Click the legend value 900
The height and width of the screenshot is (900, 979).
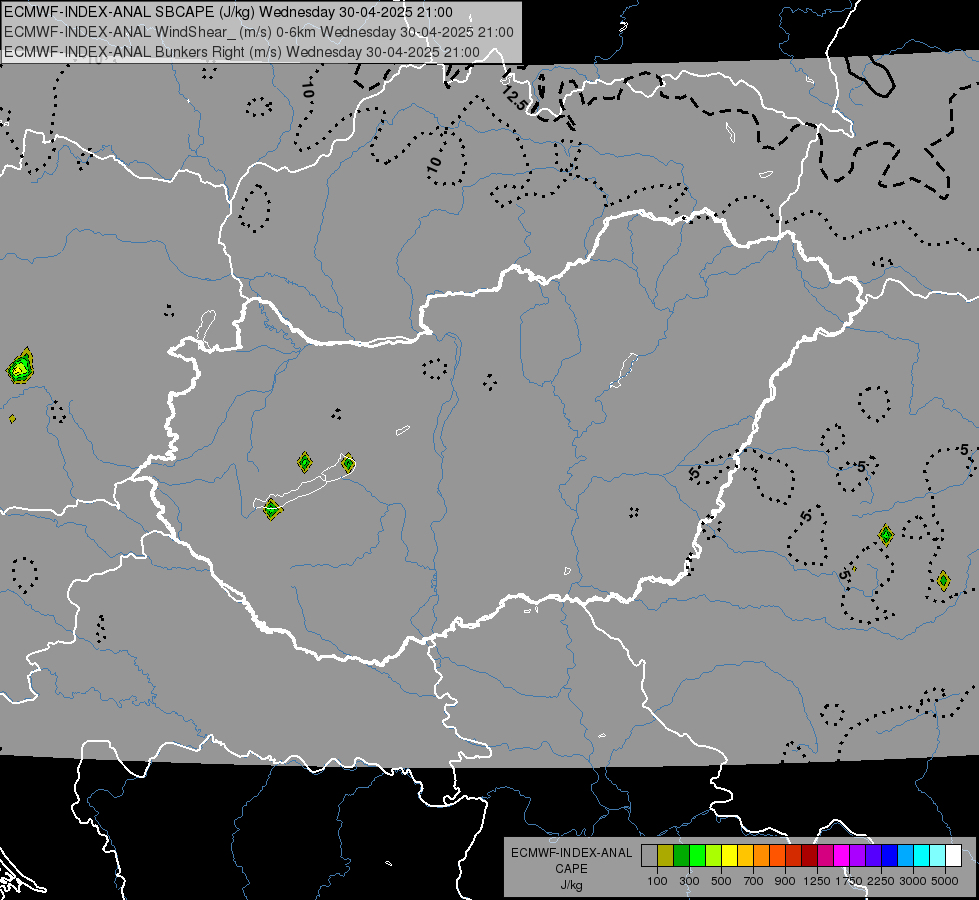coord(785,881)
